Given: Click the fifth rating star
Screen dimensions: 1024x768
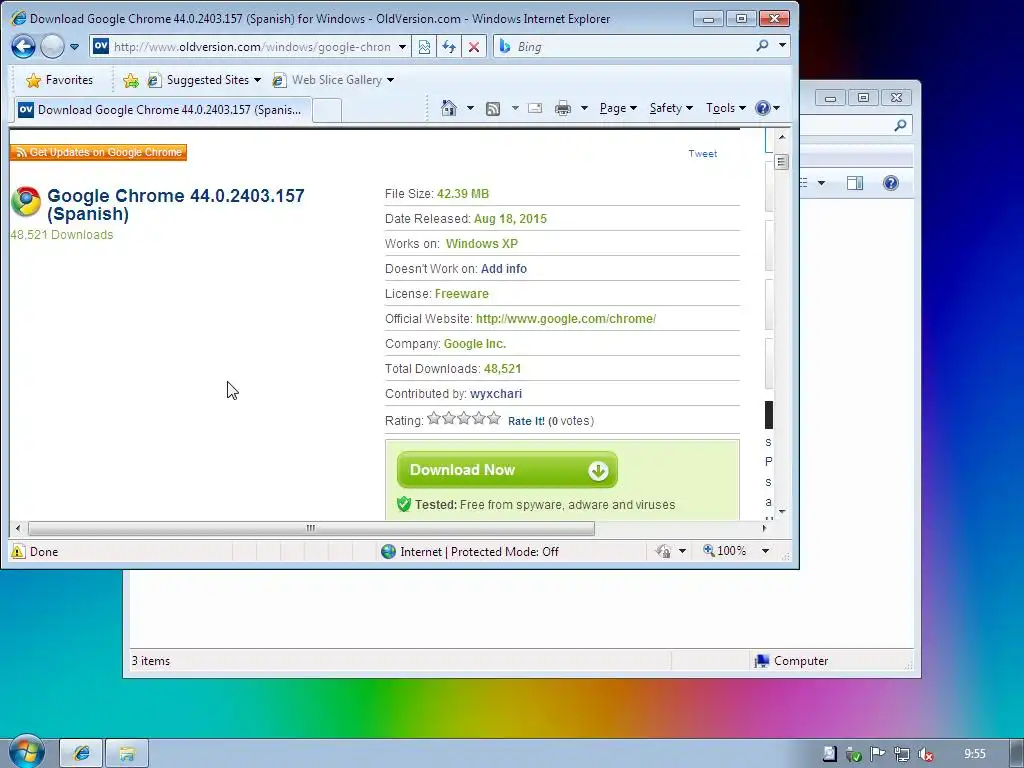Looking at the screenshot, I should click(494, 419).
